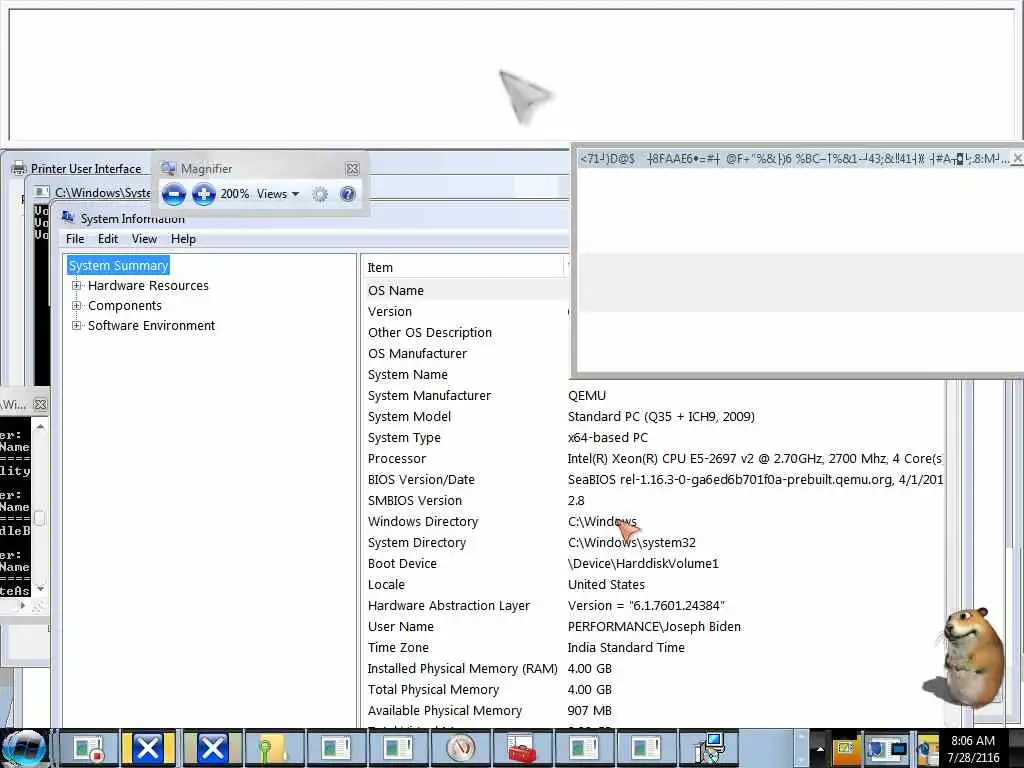Open the Views dropdown in Magnifier
The width and height of the screenshot is (1024, 768).
tap(278, 194)
